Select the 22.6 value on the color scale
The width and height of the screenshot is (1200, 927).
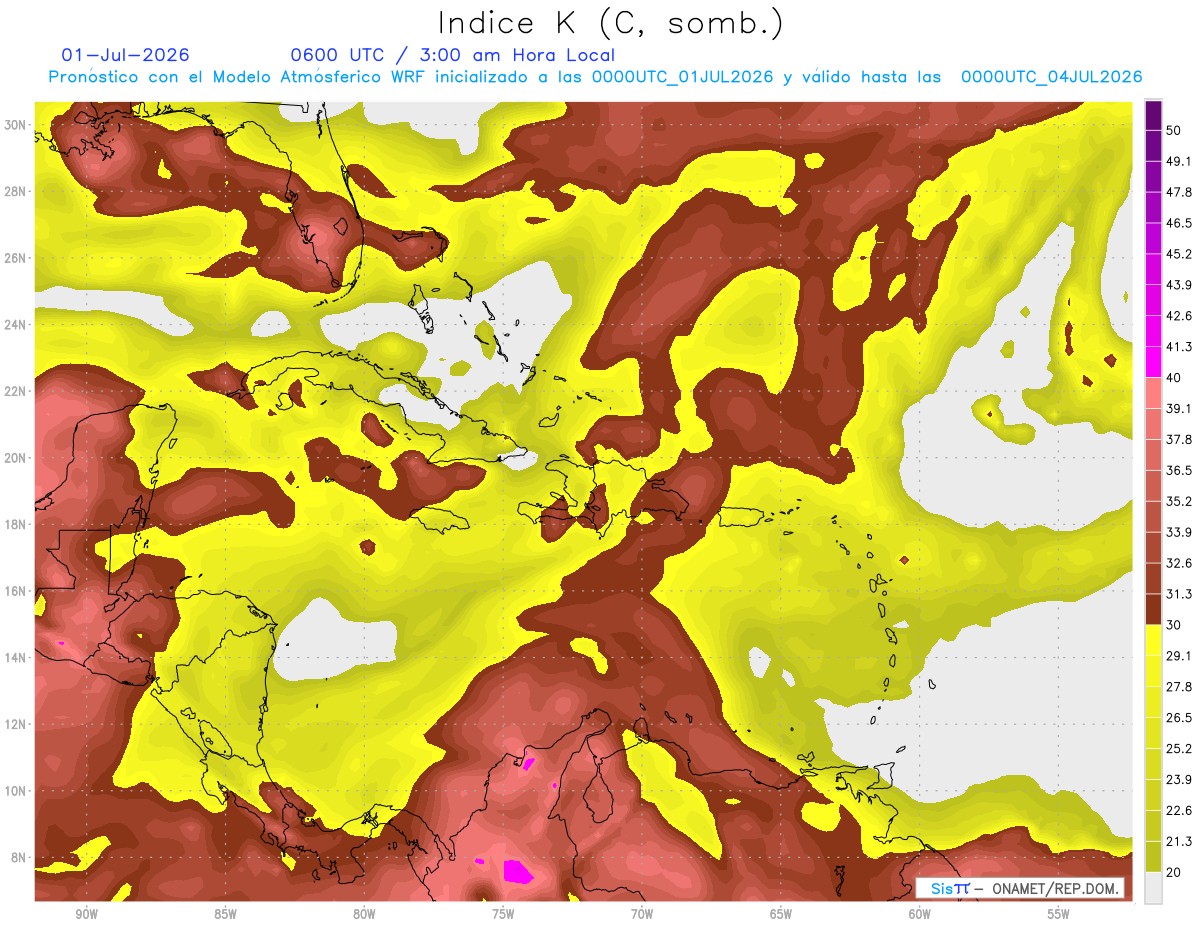pyautogui.click(x=1179, y=811)
